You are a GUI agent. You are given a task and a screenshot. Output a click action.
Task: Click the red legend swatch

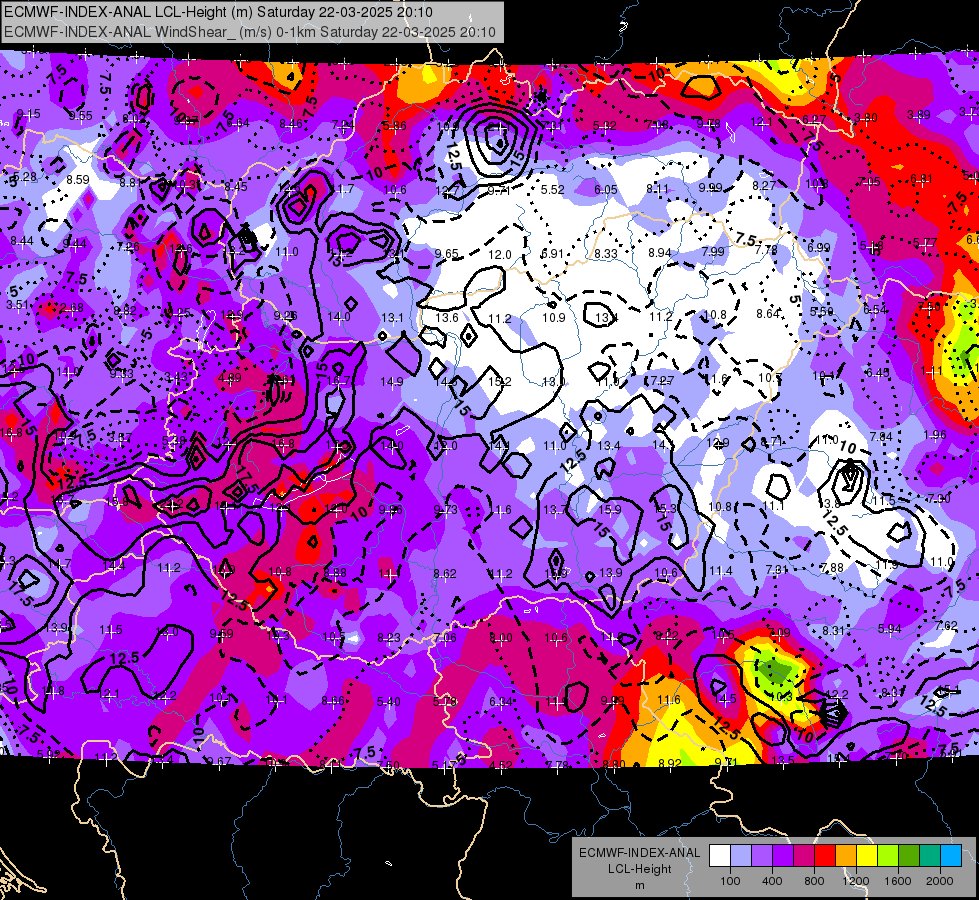[x=825, y=856]
